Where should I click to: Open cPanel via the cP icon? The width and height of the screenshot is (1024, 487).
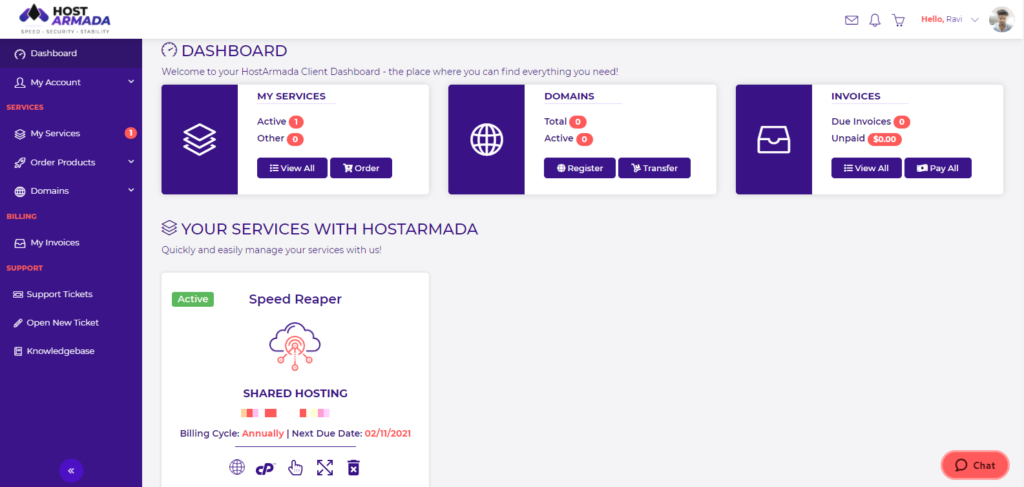coord(266,467)
